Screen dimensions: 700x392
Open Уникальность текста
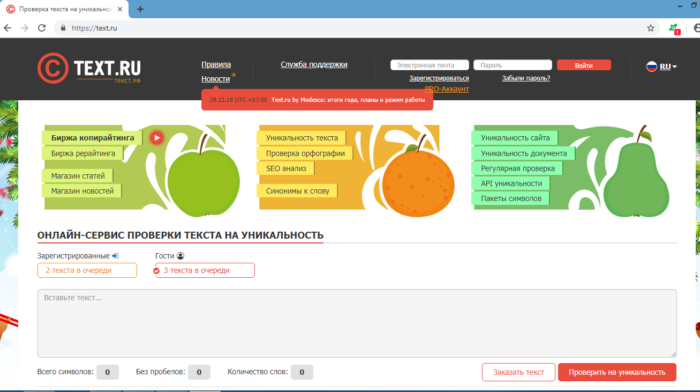302,138
